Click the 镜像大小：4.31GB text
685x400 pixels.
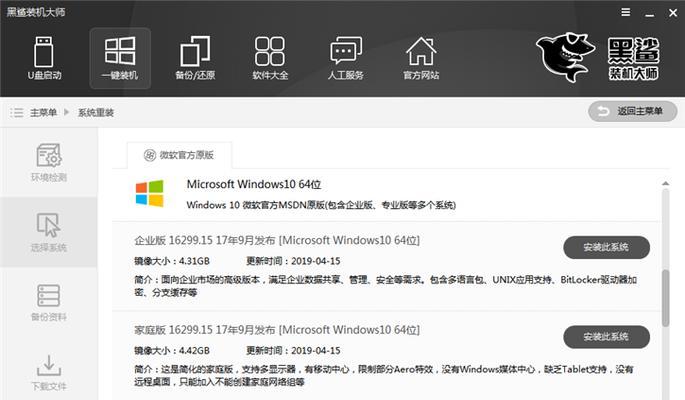(x=172, y=261)
